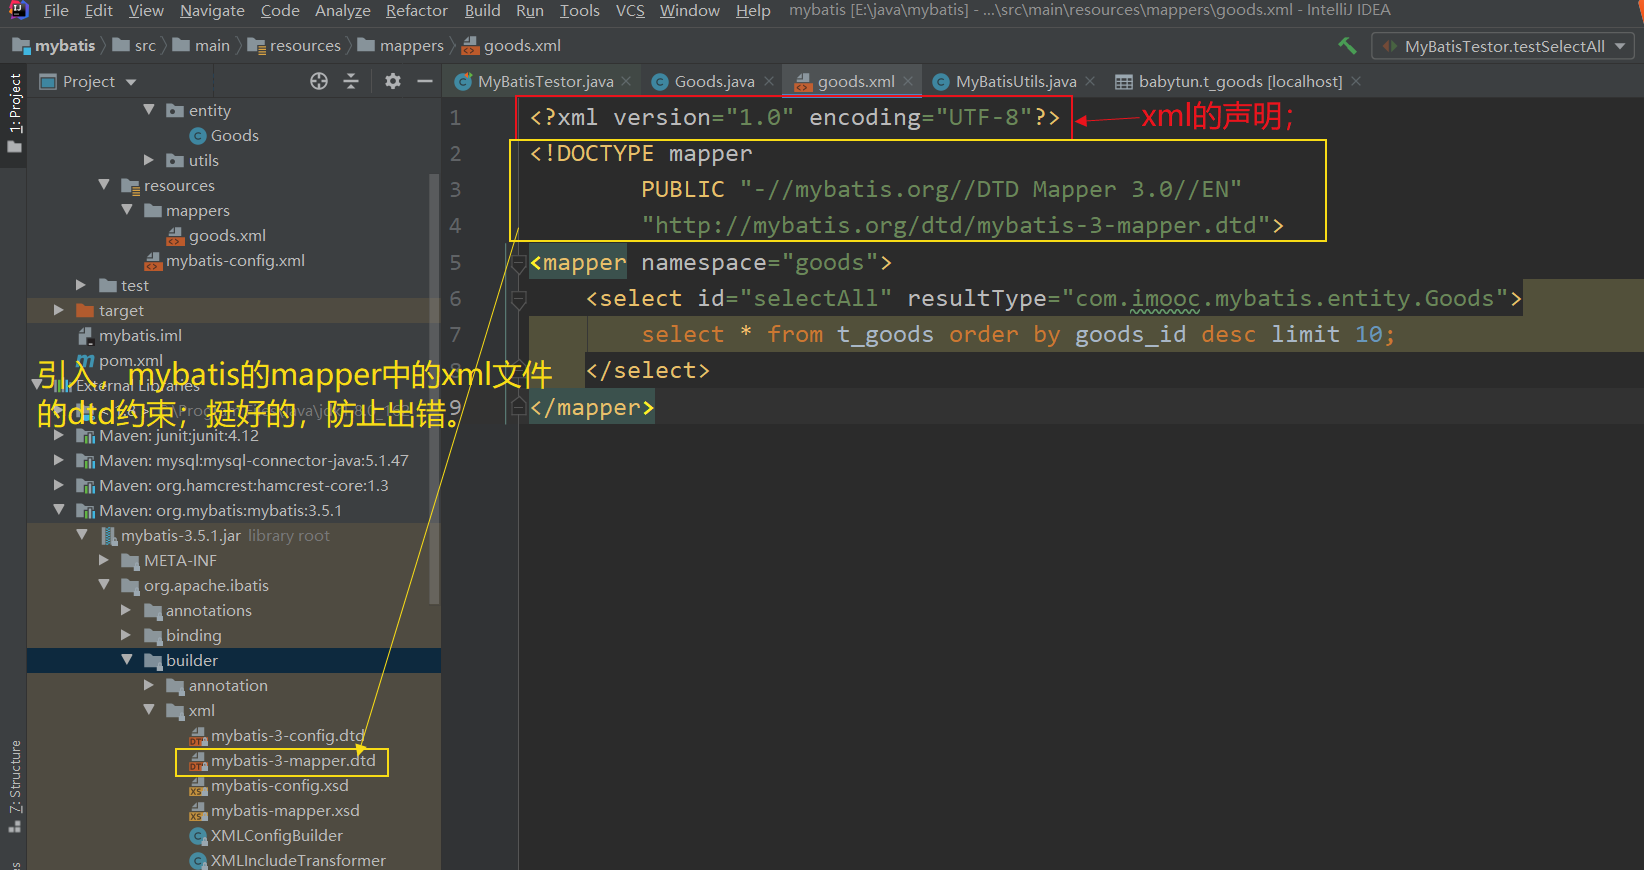Open the VCS menu
This screenshot has height=870, width=1644.
point(630,10)
